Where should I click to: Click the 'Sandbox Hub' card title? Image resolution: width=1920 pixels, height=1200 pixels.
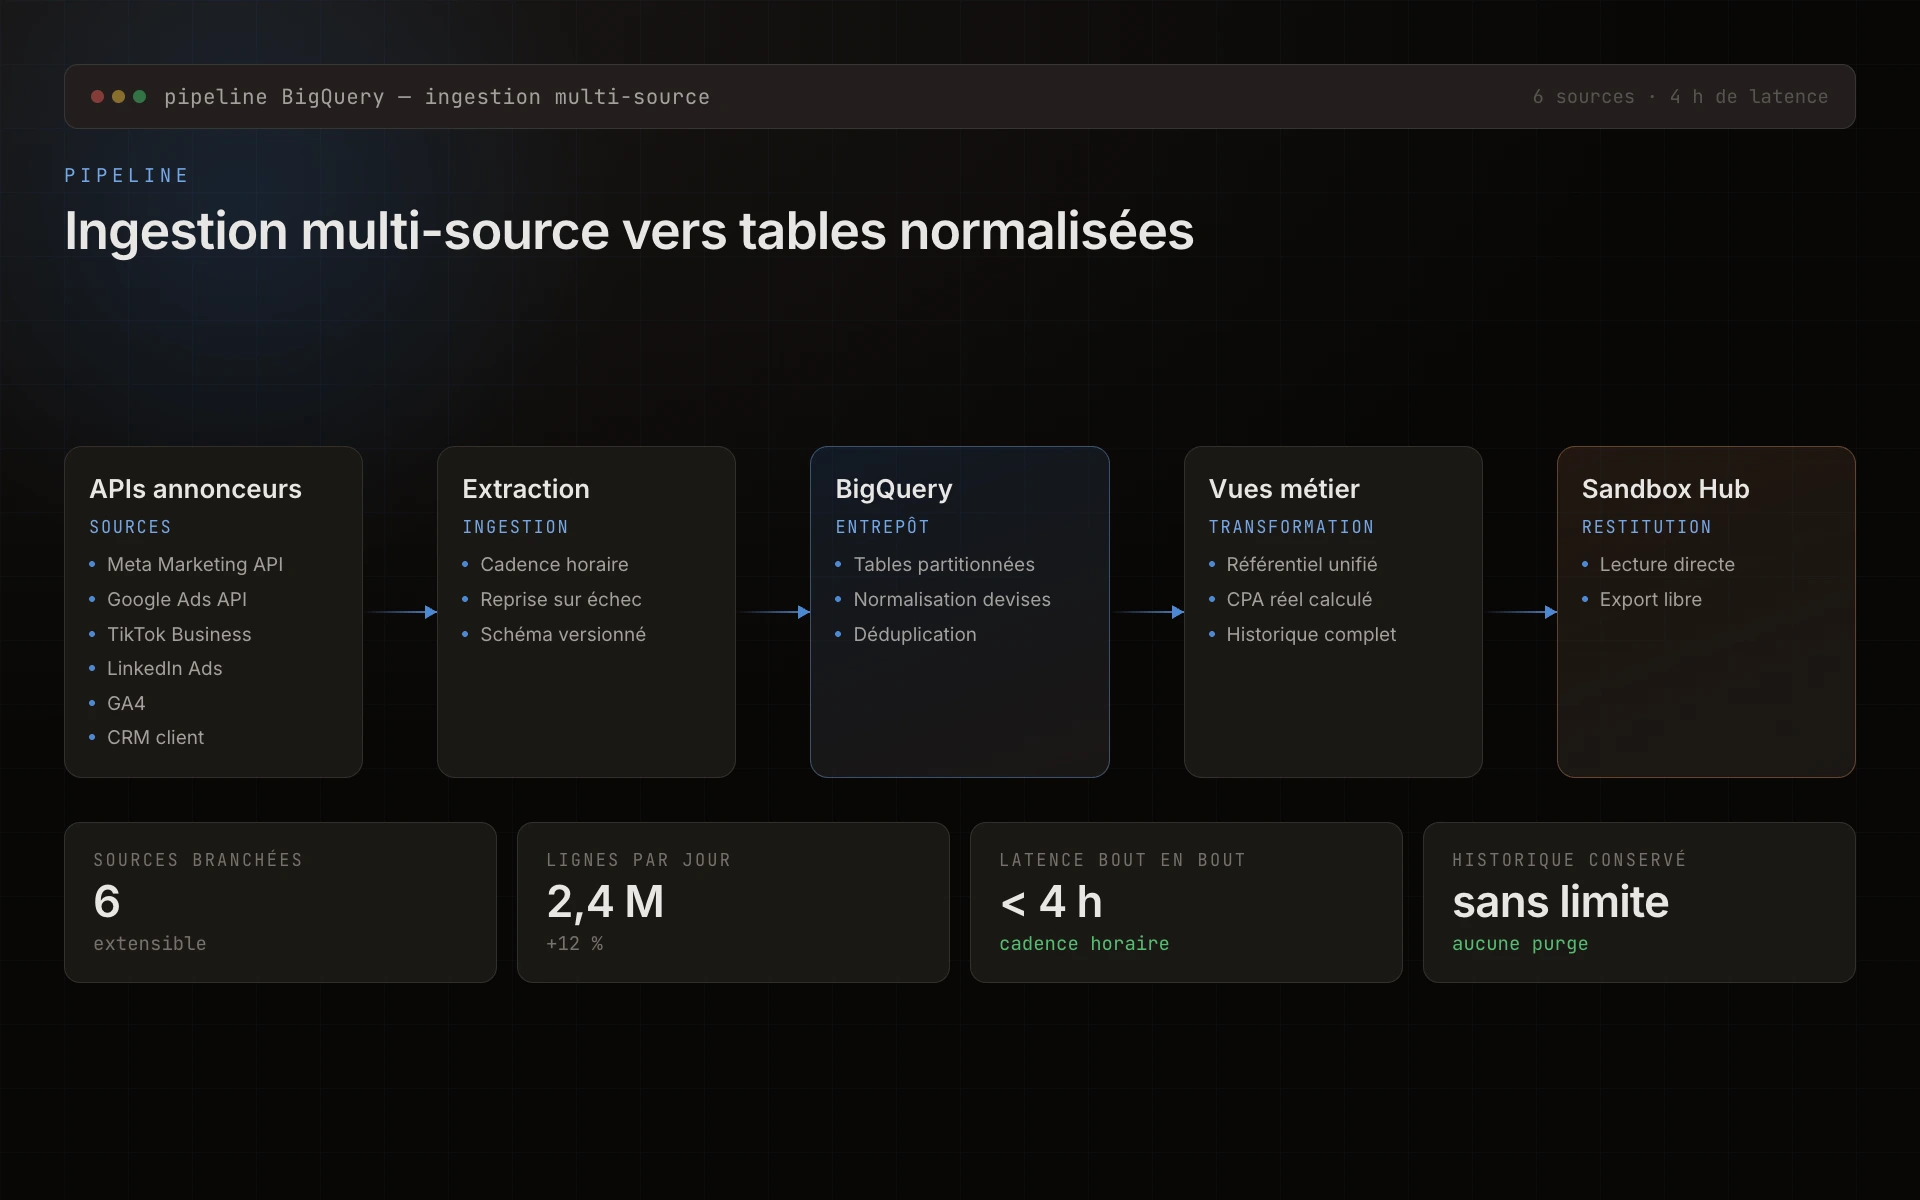tap(1665, 489)
